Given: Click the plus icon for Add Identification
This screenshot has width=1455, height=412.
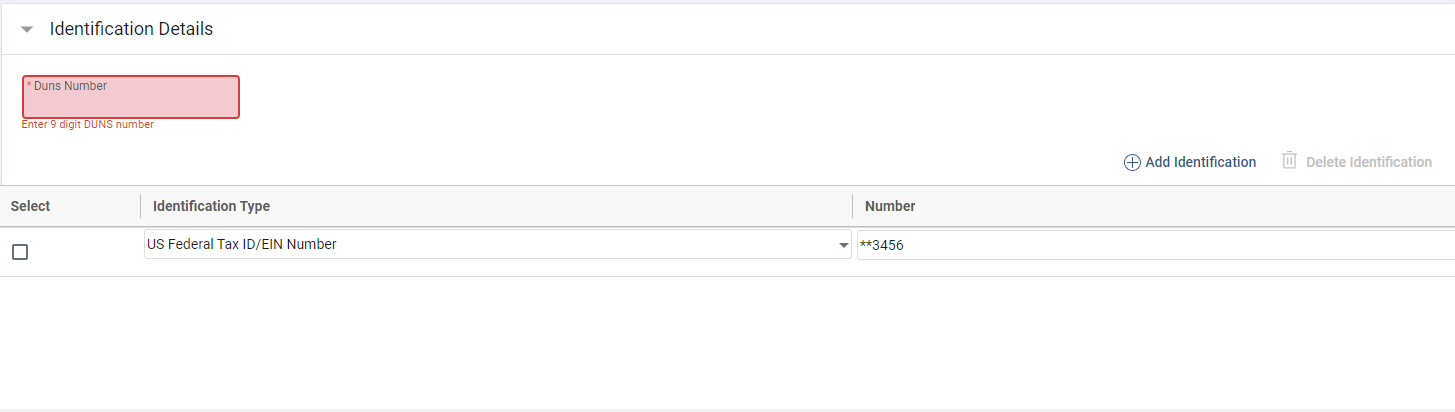Looking at the screenshot, I should click(1132, 162).
